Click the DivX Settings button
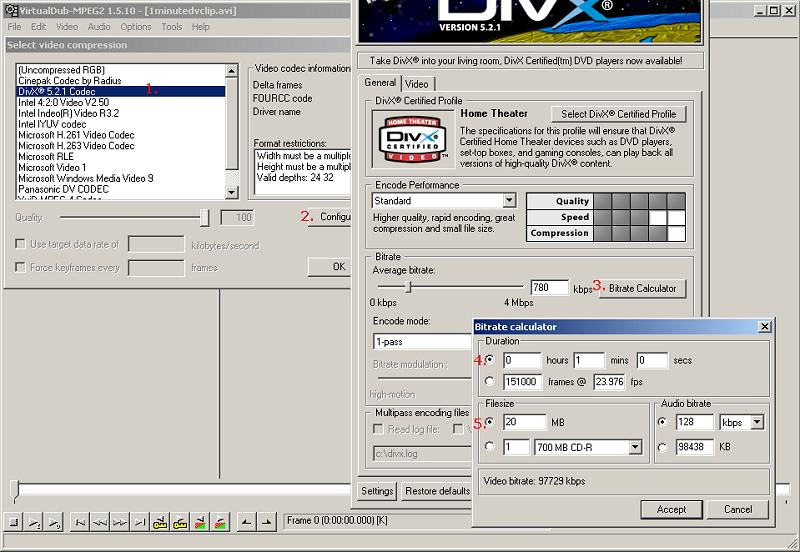 pos(377,491)
